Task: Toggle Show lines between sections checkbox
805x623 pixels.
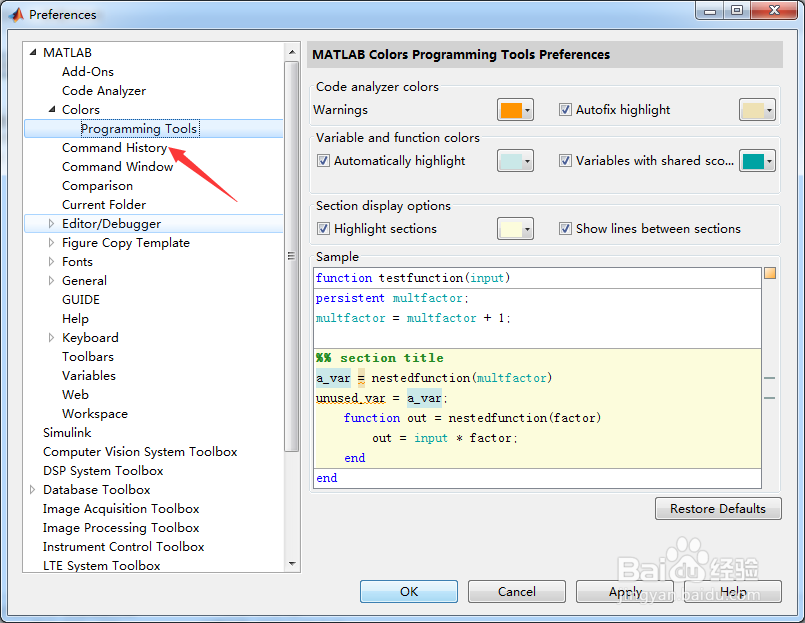Action: (565, 229)
